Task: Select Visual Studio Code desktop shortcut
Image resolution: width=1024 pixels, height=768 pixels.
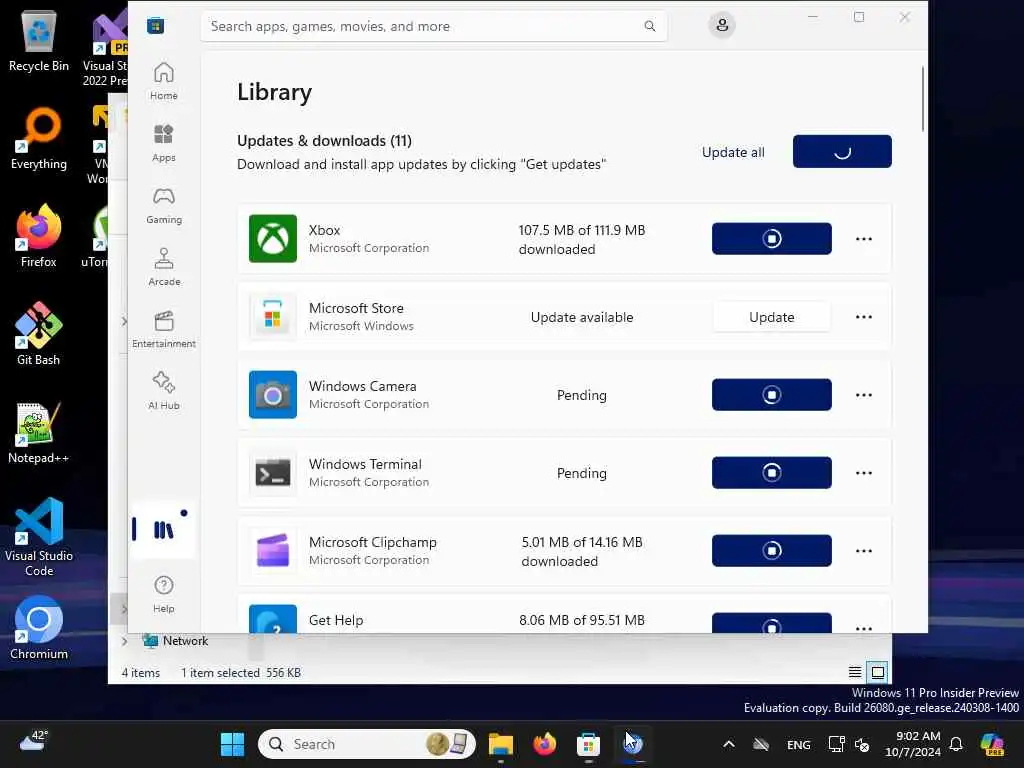Action: [39, 537]
